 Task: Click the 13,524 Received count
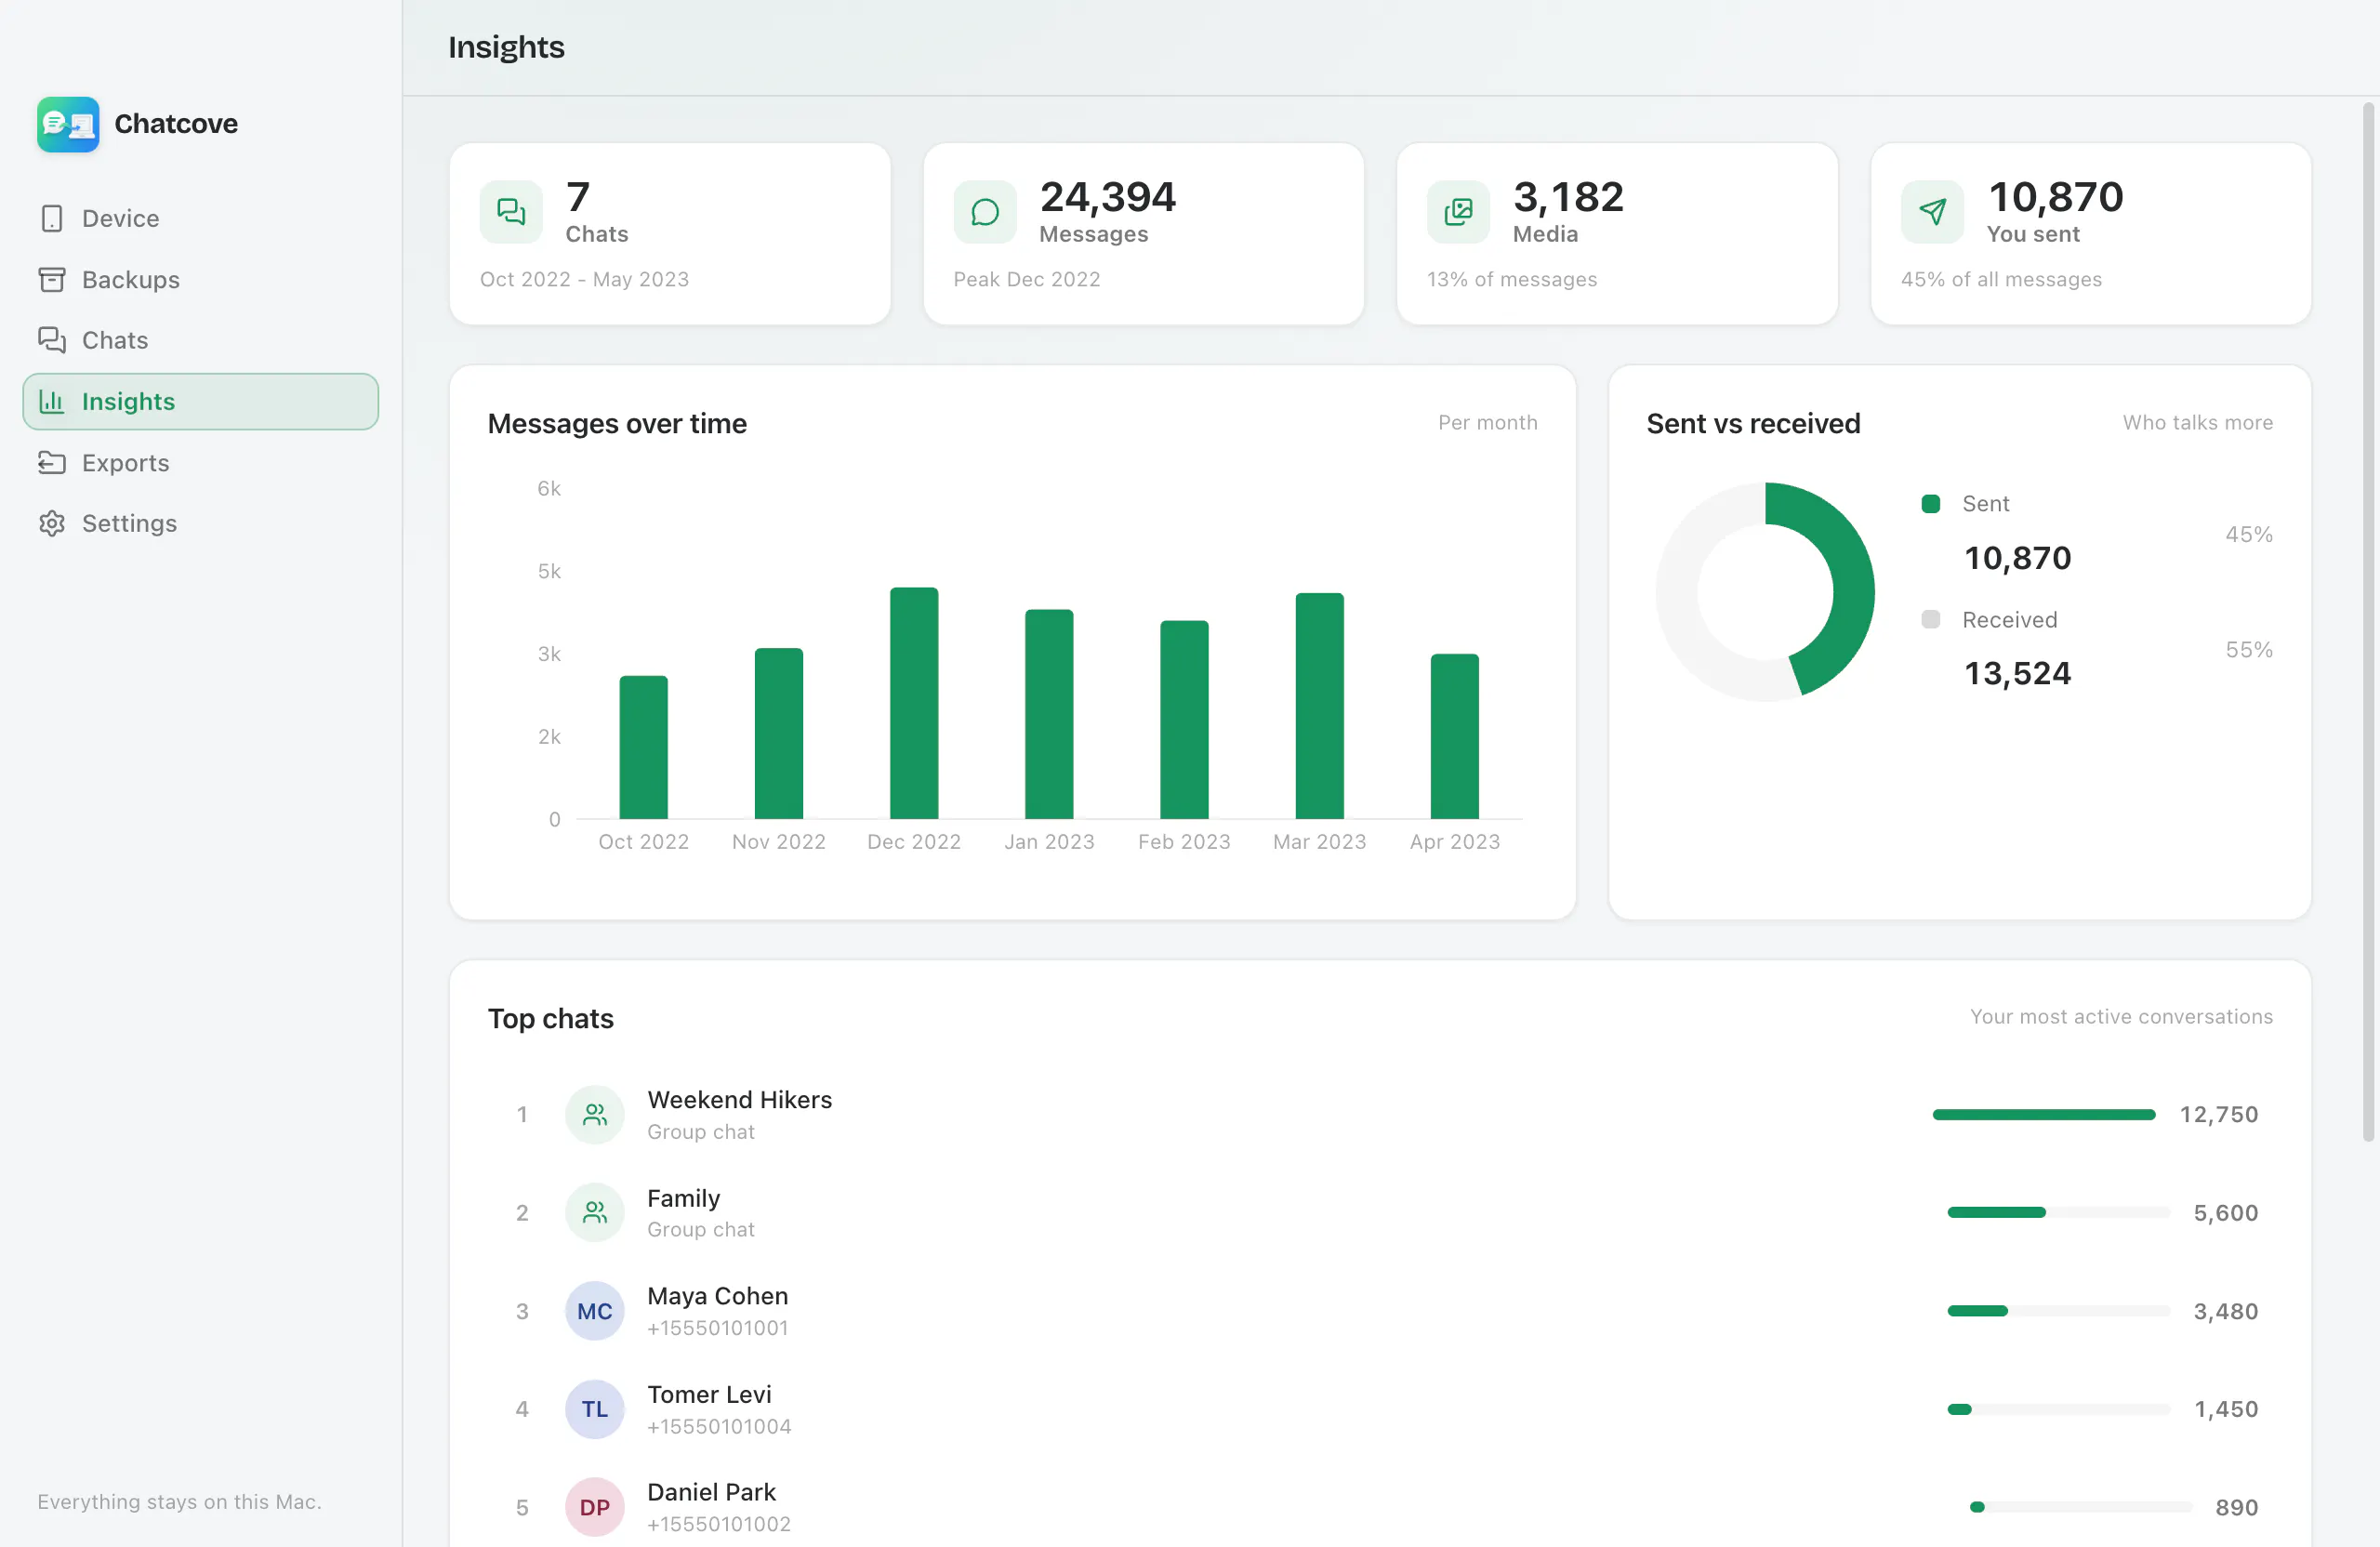tap(2018, 673)
